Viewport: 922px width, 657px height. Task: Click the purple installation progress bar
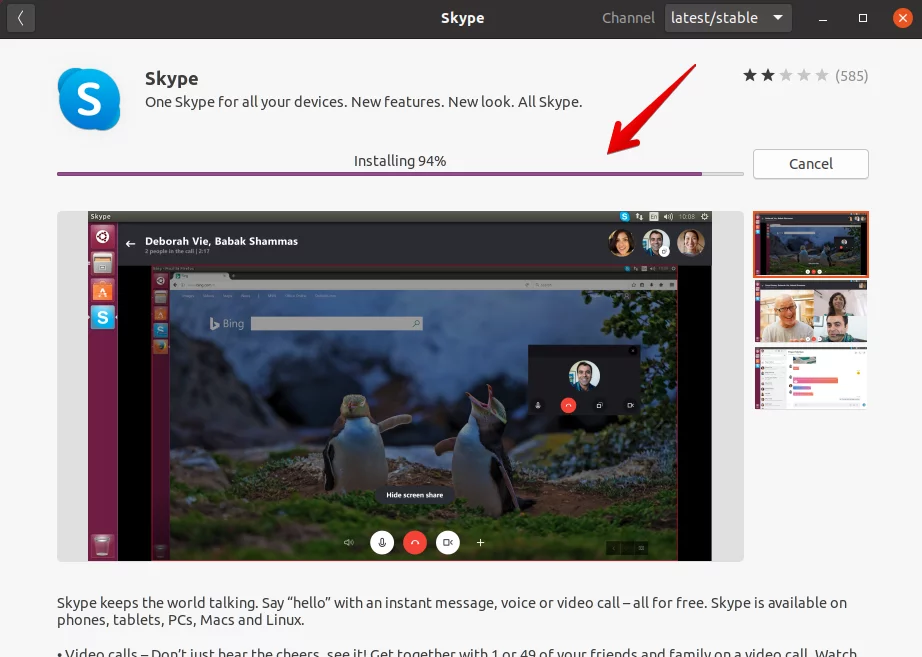(x=400, y=174)
